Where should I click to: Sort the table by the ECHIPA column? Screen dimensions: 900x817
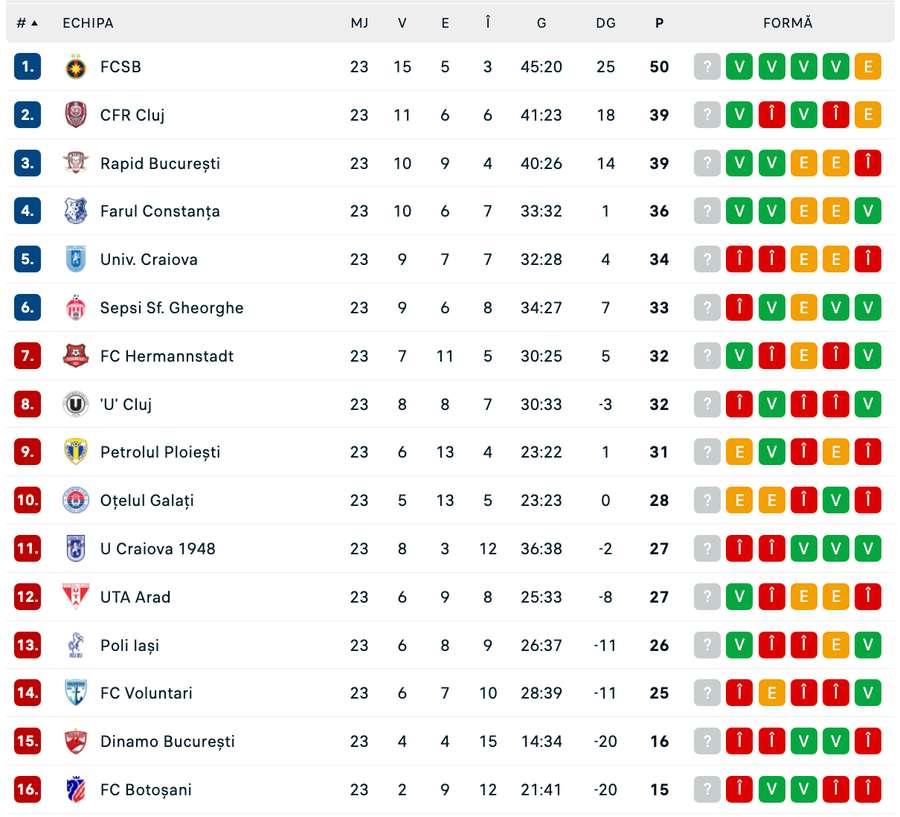[x=88, y=22]
